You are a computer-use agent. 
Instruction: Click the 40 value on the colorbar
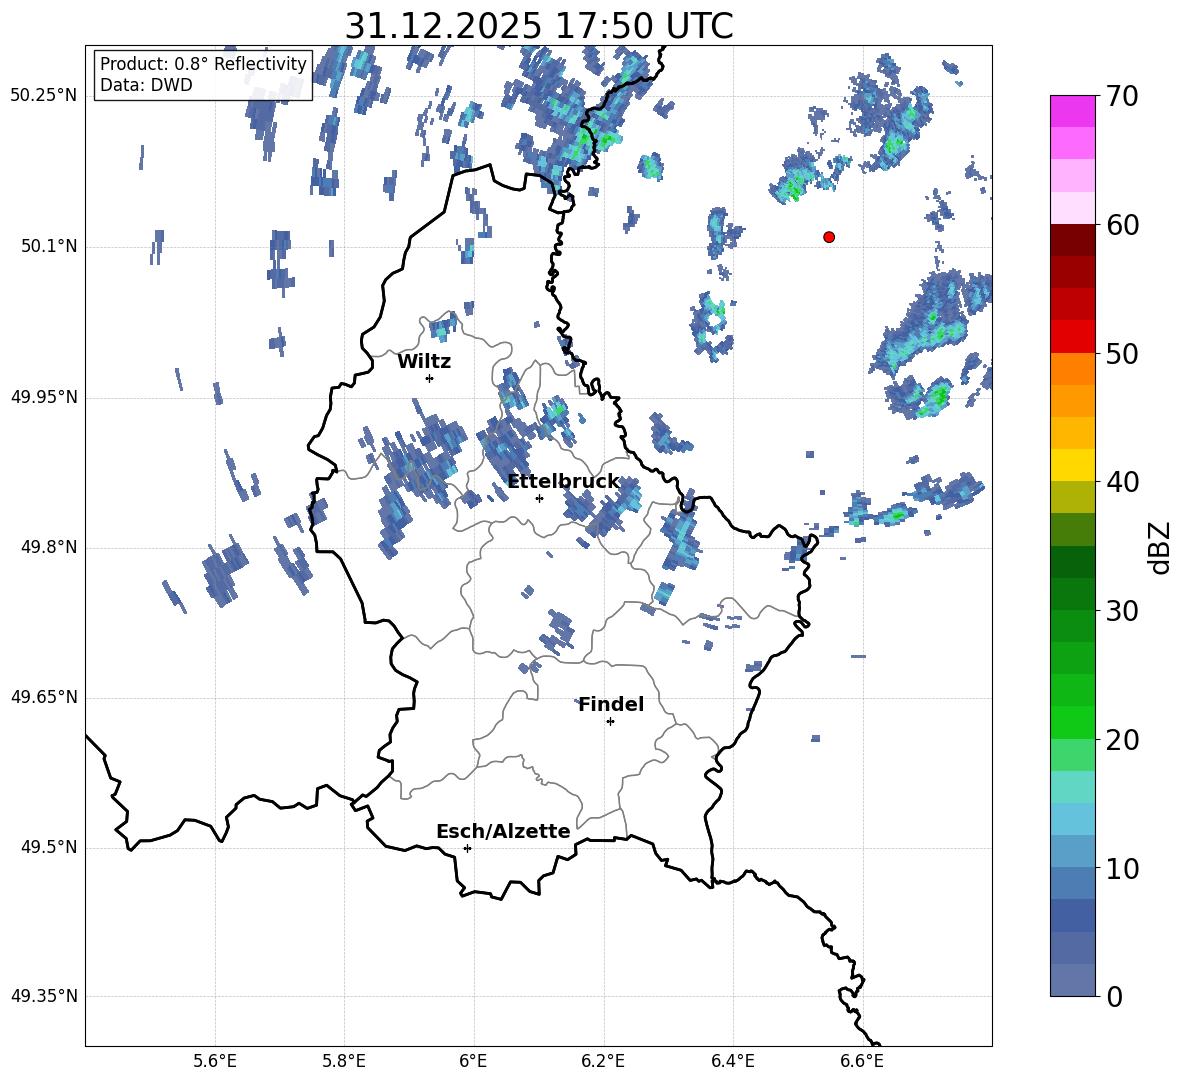point(1122,482)
